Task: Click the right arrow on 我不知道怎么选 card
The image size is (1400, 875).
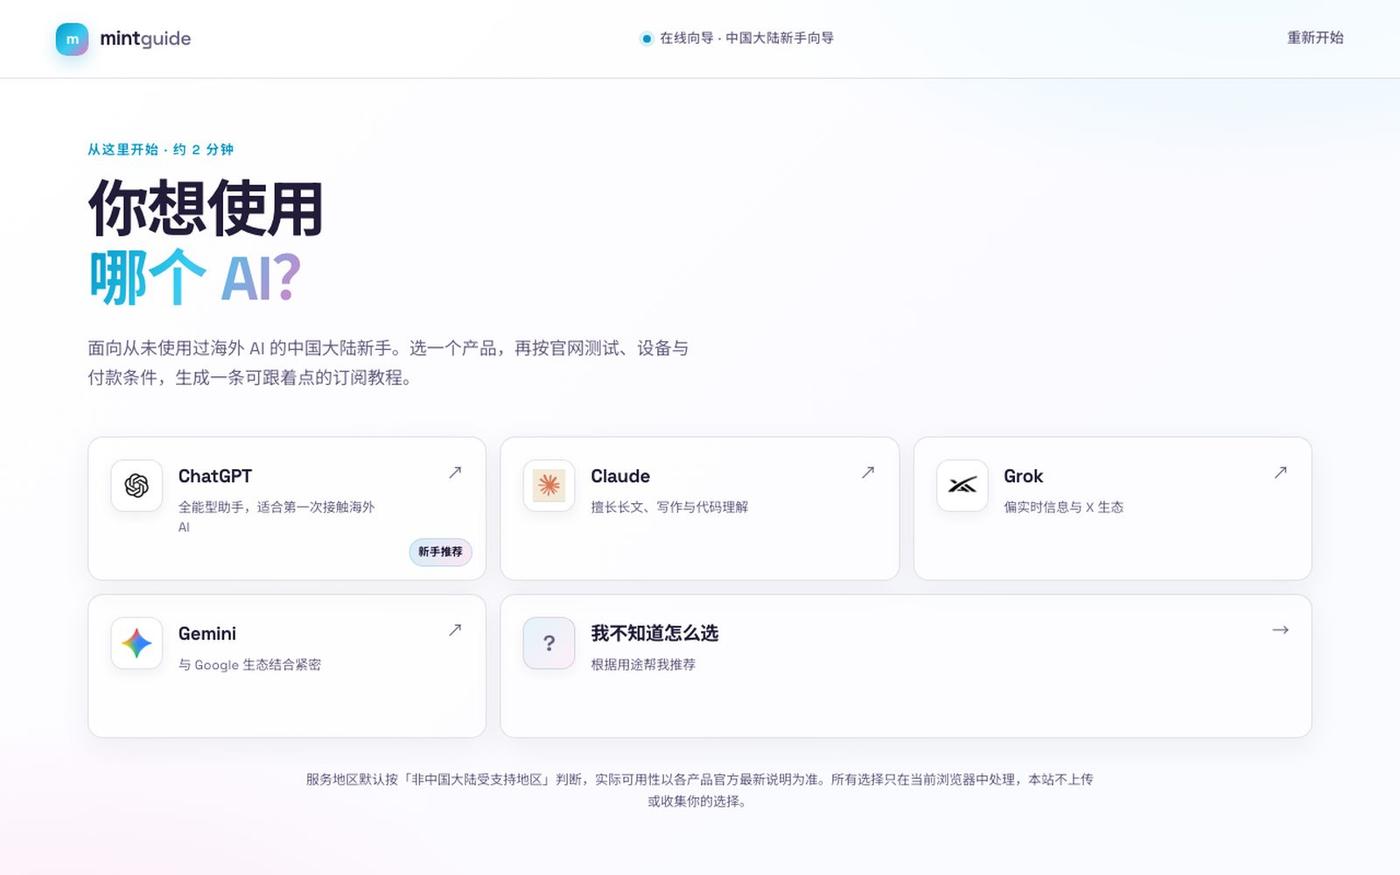Action: click(x=1280, y=630)
